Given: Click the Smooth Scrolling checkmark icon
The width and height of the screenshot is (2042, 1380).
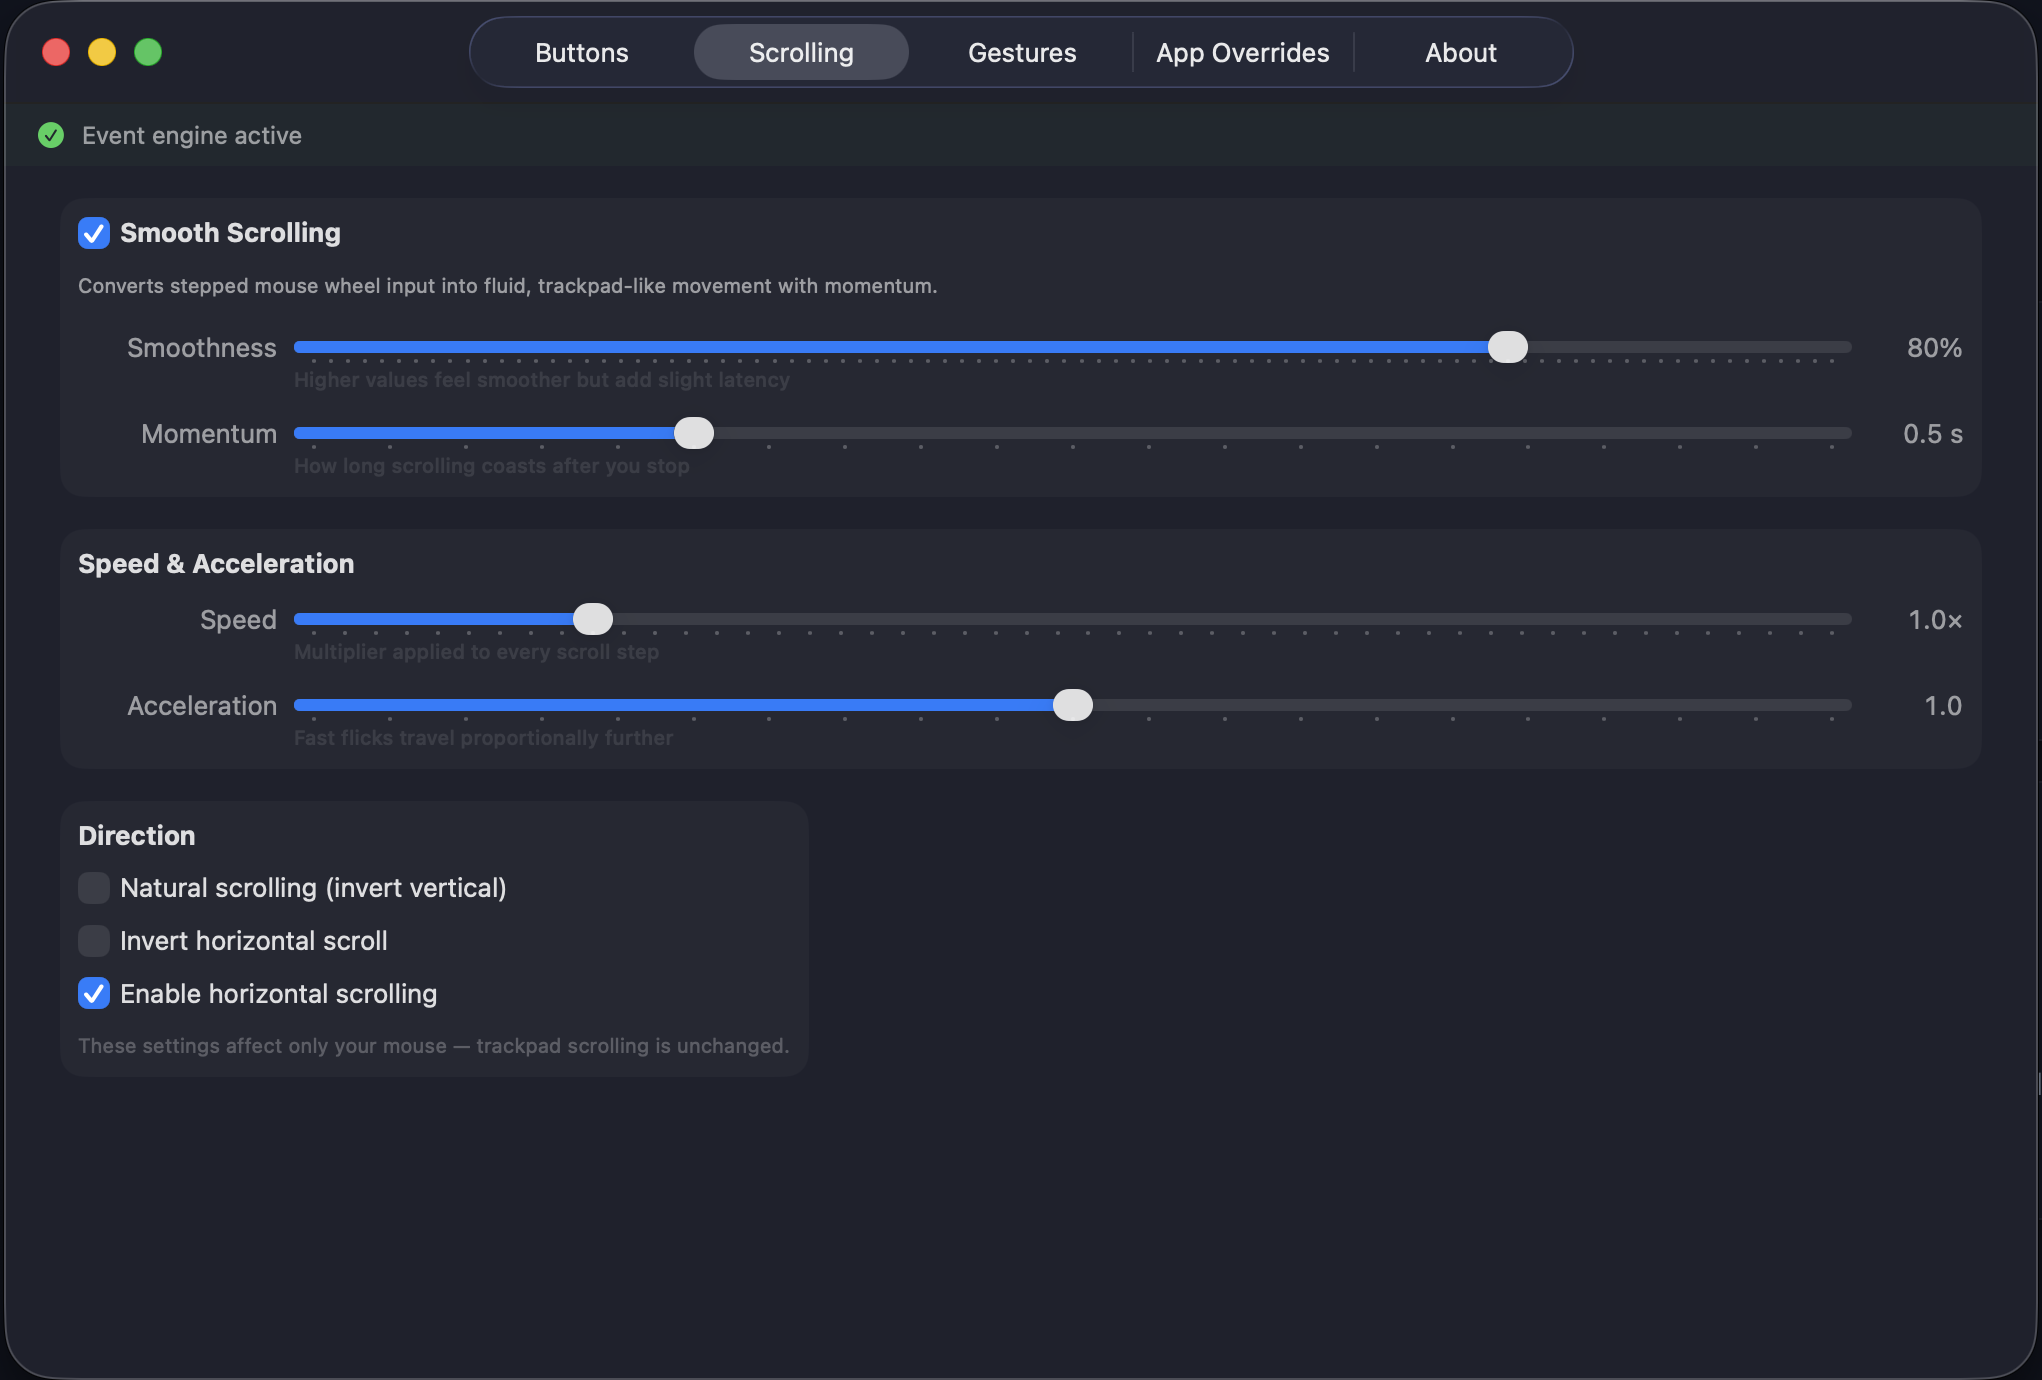Looking at the screenshot, I should tap(93, 233).
